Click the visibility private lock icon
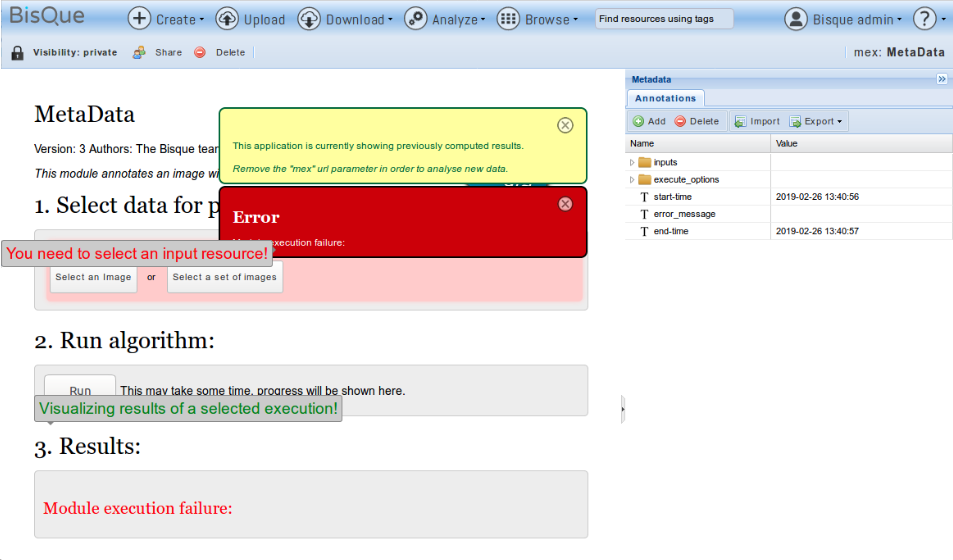Screen dimensions: 953x560 click(17, 53)
